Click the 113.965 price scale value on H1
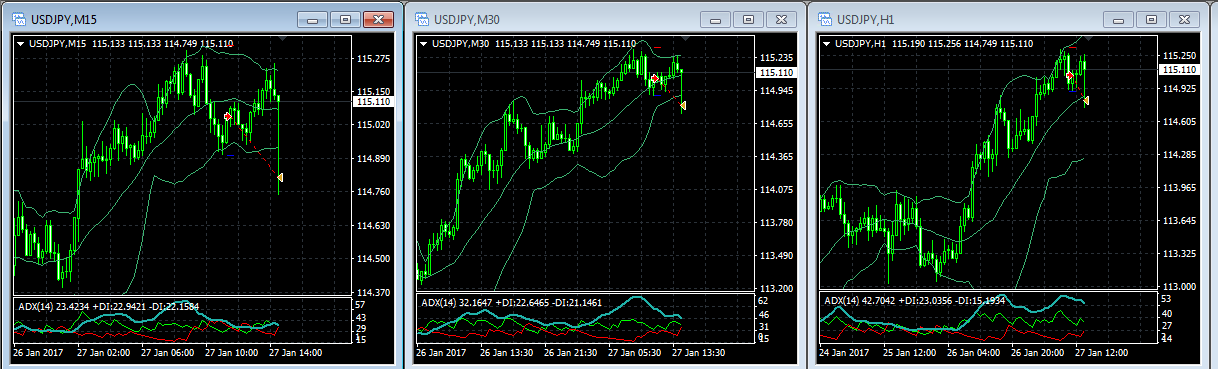This screenshot has height=369, width=1218. (1179, 188)
